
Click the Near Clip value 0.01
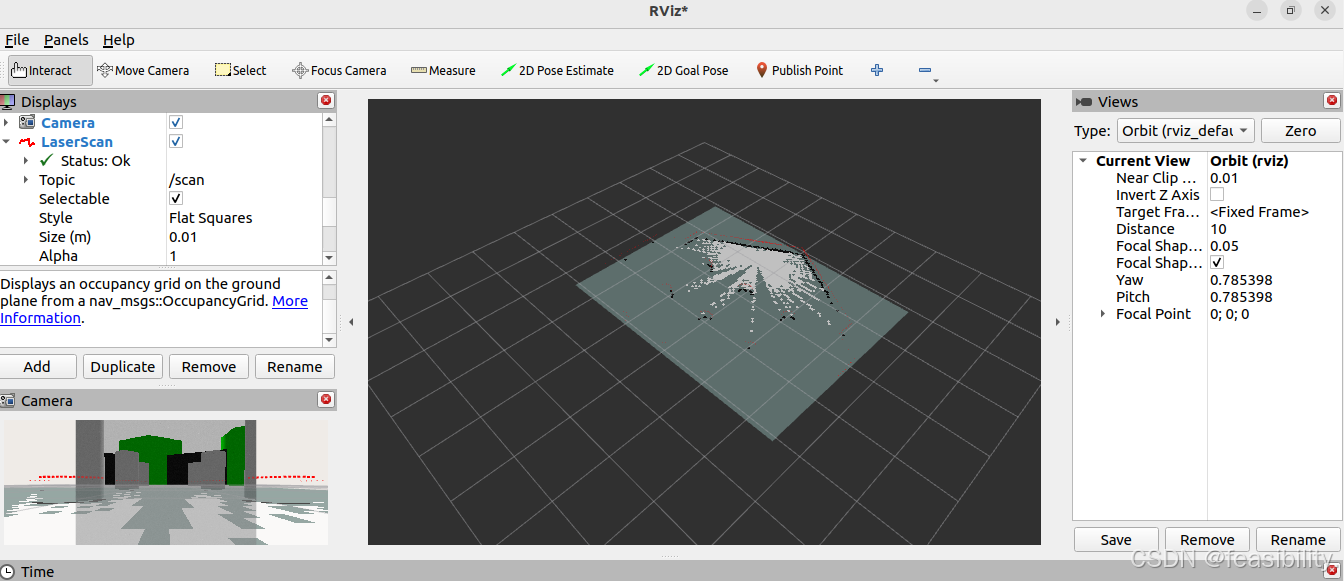point(1224,178)
